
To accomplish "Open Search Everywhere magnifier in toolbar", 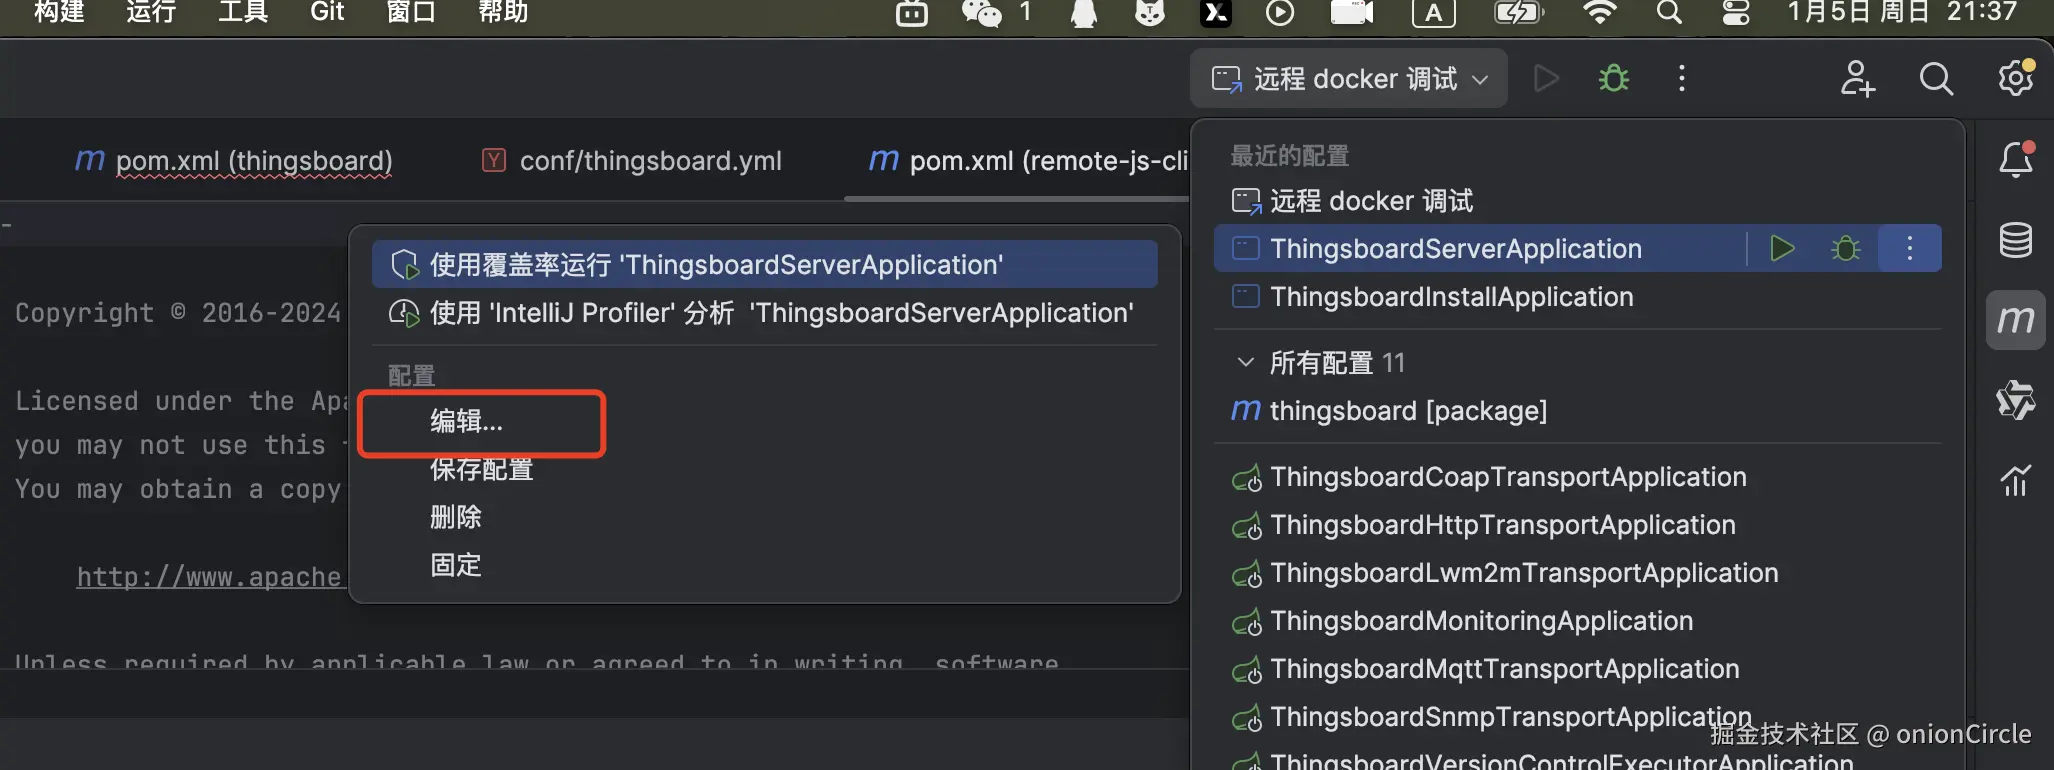I will point(1936,78).
